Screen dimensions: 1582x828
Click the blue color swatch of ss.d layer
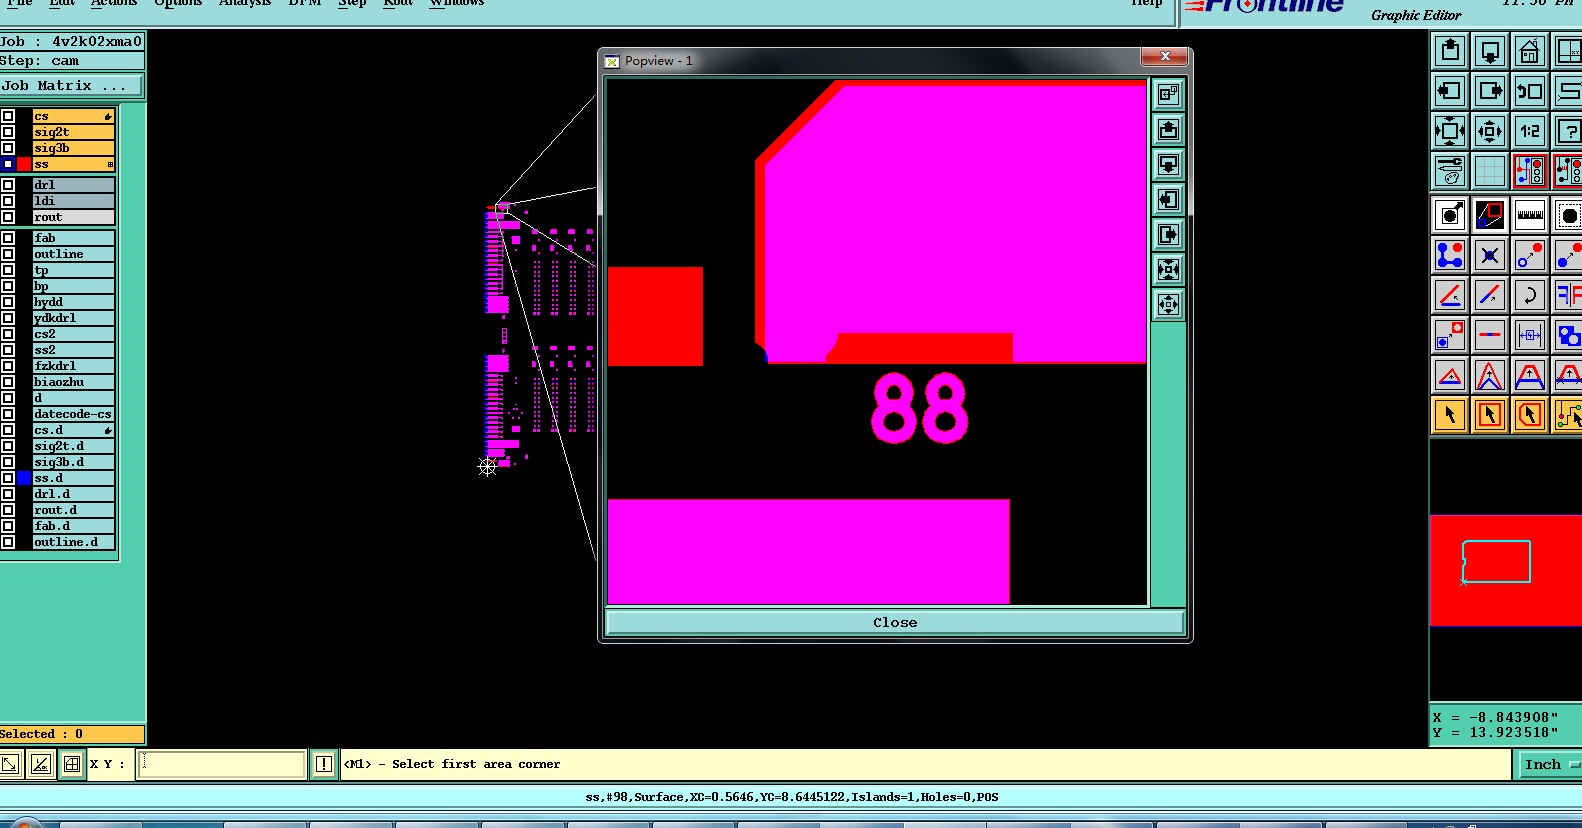pyautogui.click(x=24, y=478)
